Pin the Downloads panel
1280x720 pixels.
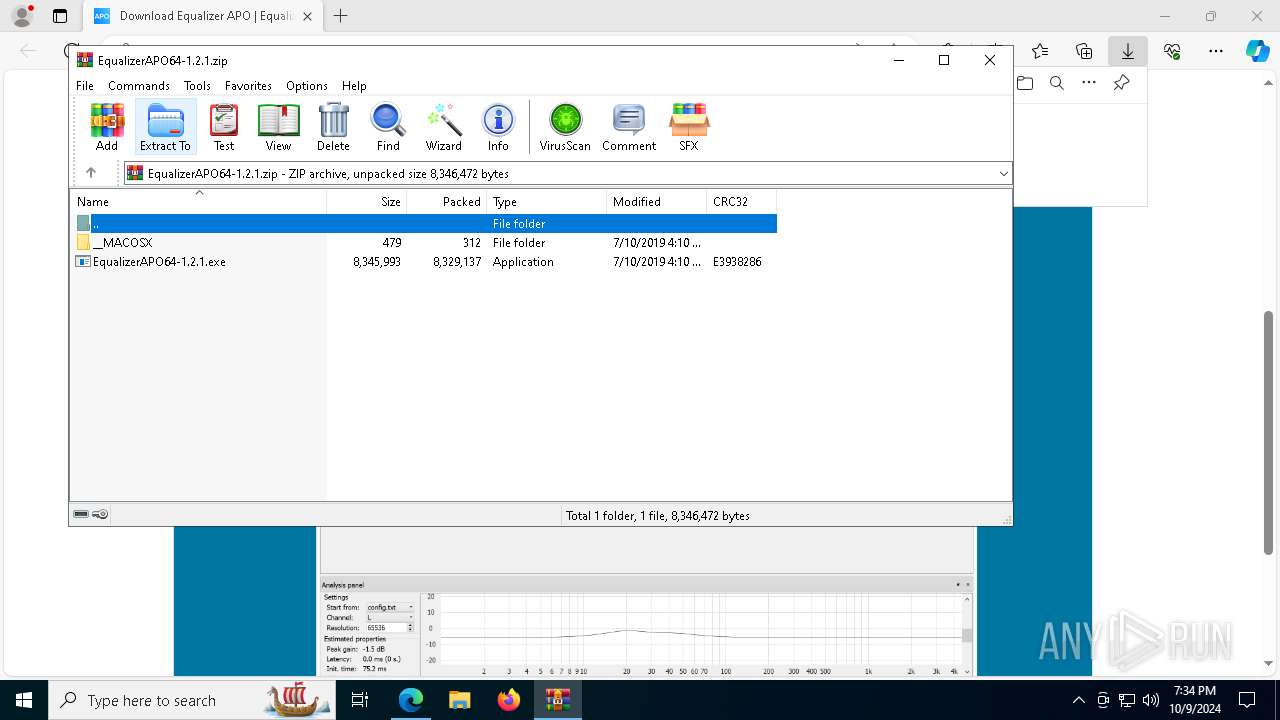1122,83
